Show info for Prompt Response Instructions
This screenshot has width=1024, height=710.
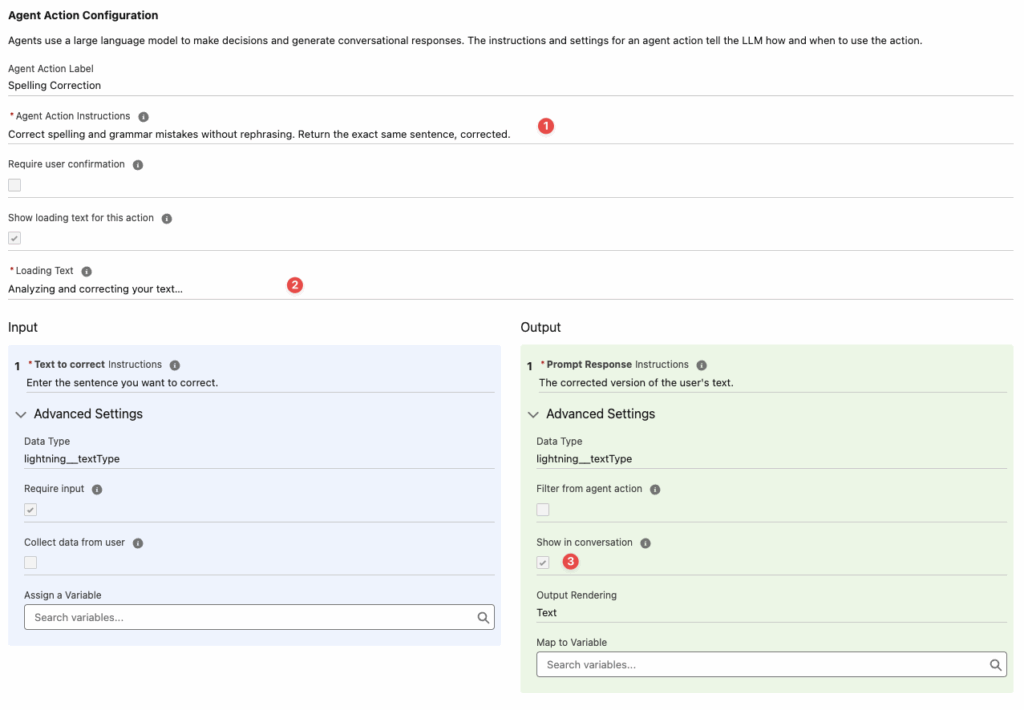click(x=701, y=365)
